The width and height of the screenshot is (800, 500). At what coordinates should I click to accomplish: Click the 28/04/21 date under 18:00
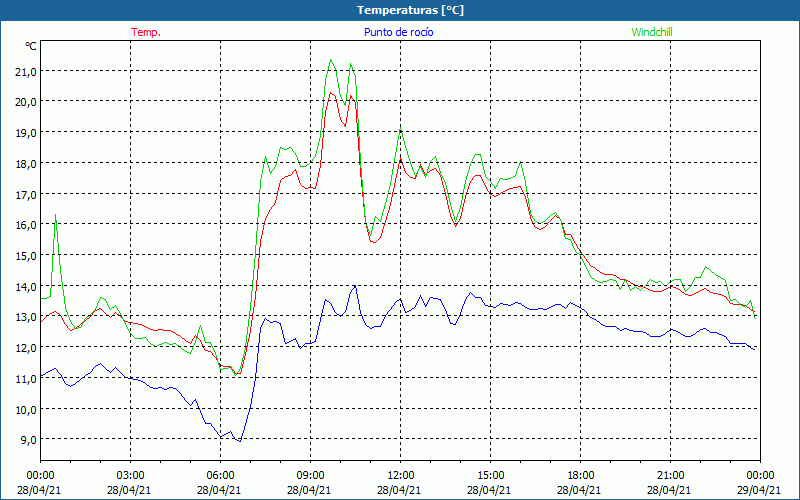pos(579,490)
